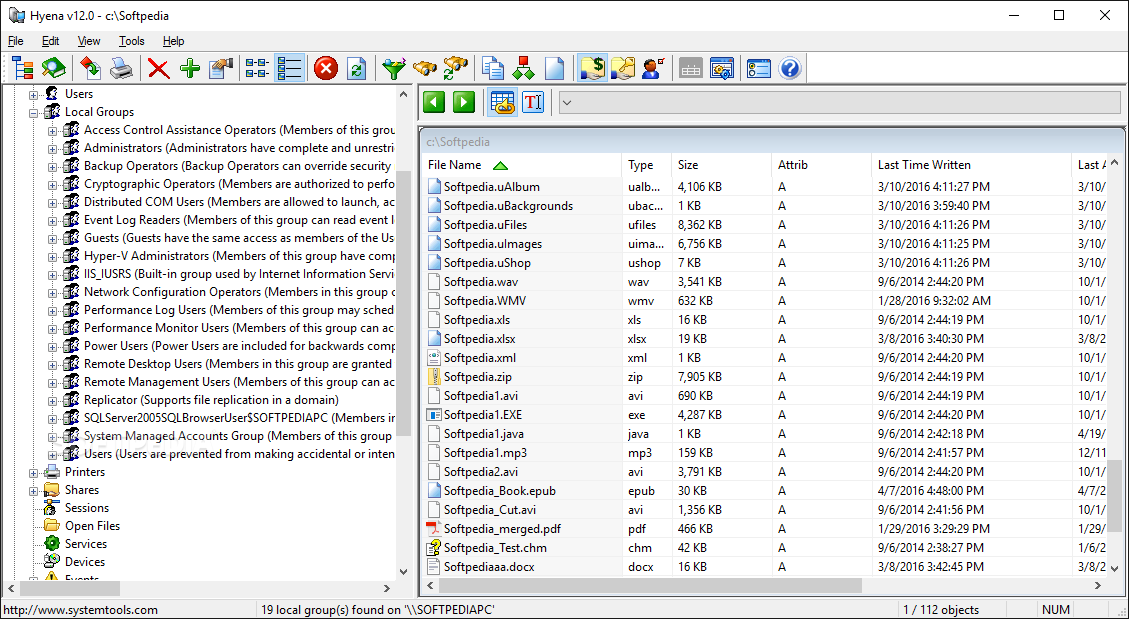Viewport: 1129px width, 619px height.
Task: Sort by File Name column header
Action: [x=521, y=165]
